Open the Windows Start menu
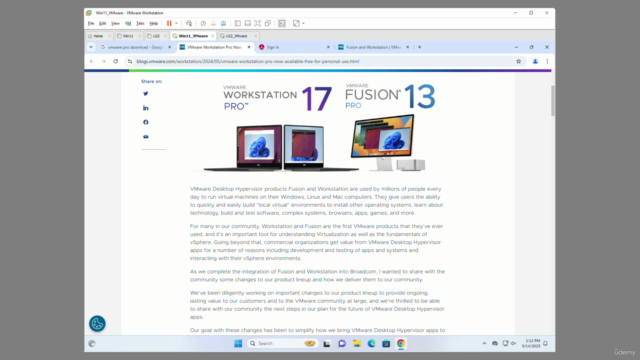 [x=238, y=344]
